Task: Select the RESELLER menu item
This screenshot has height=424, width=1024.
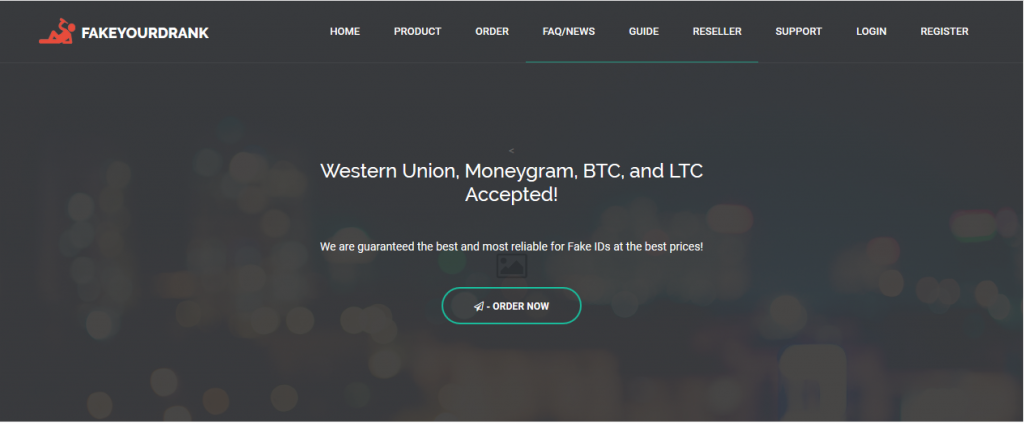Action: [717, 31]
